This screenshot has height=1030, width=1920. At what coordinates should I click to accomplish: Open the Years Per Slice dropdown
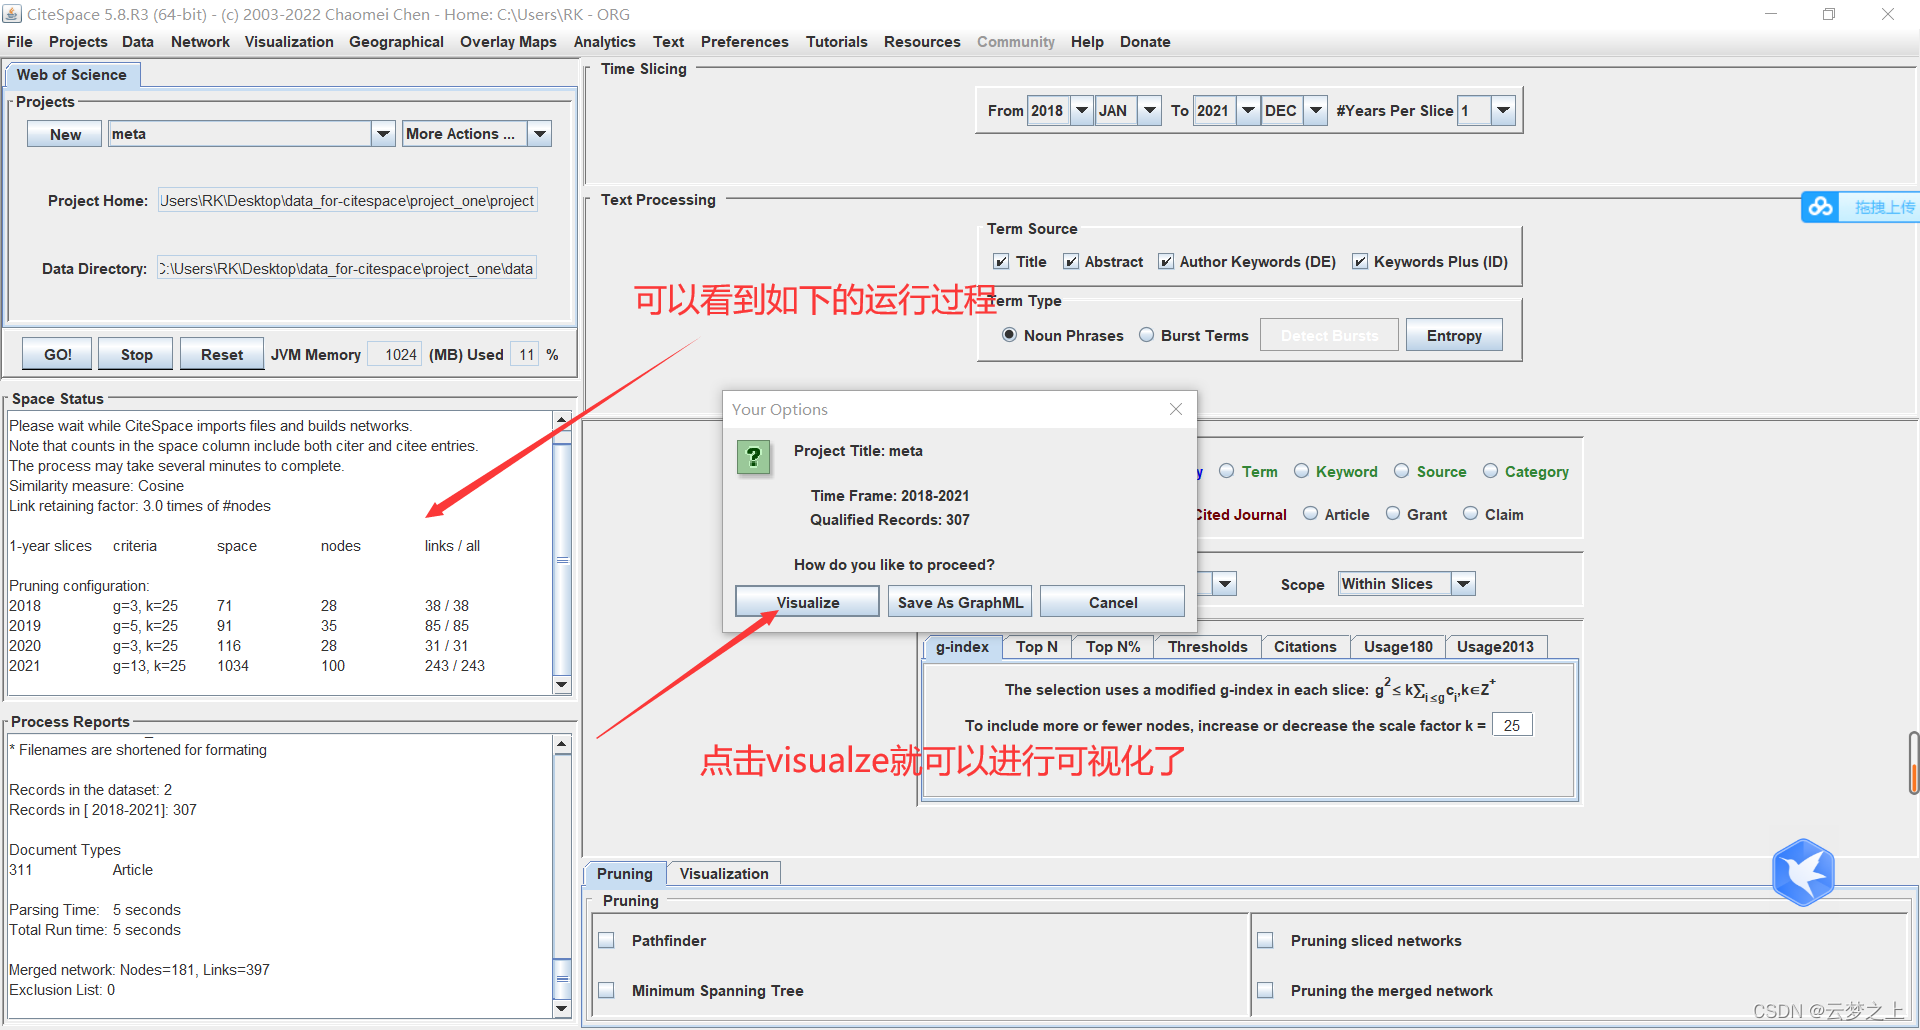tap(1504, 110)
